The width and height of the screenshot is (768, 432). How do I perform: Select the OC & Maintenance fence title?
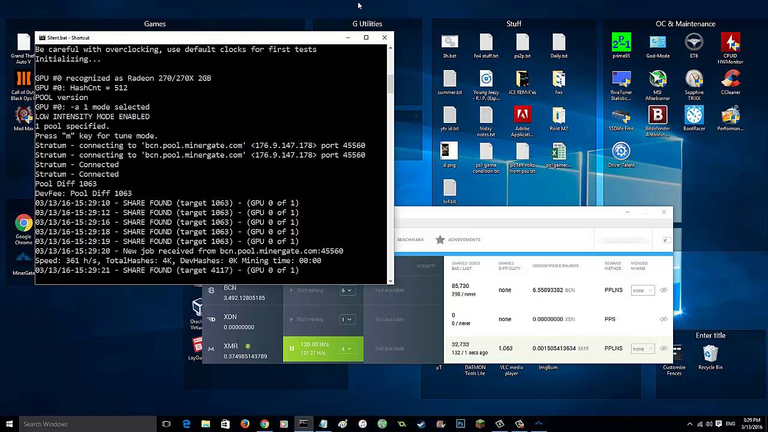685,24
